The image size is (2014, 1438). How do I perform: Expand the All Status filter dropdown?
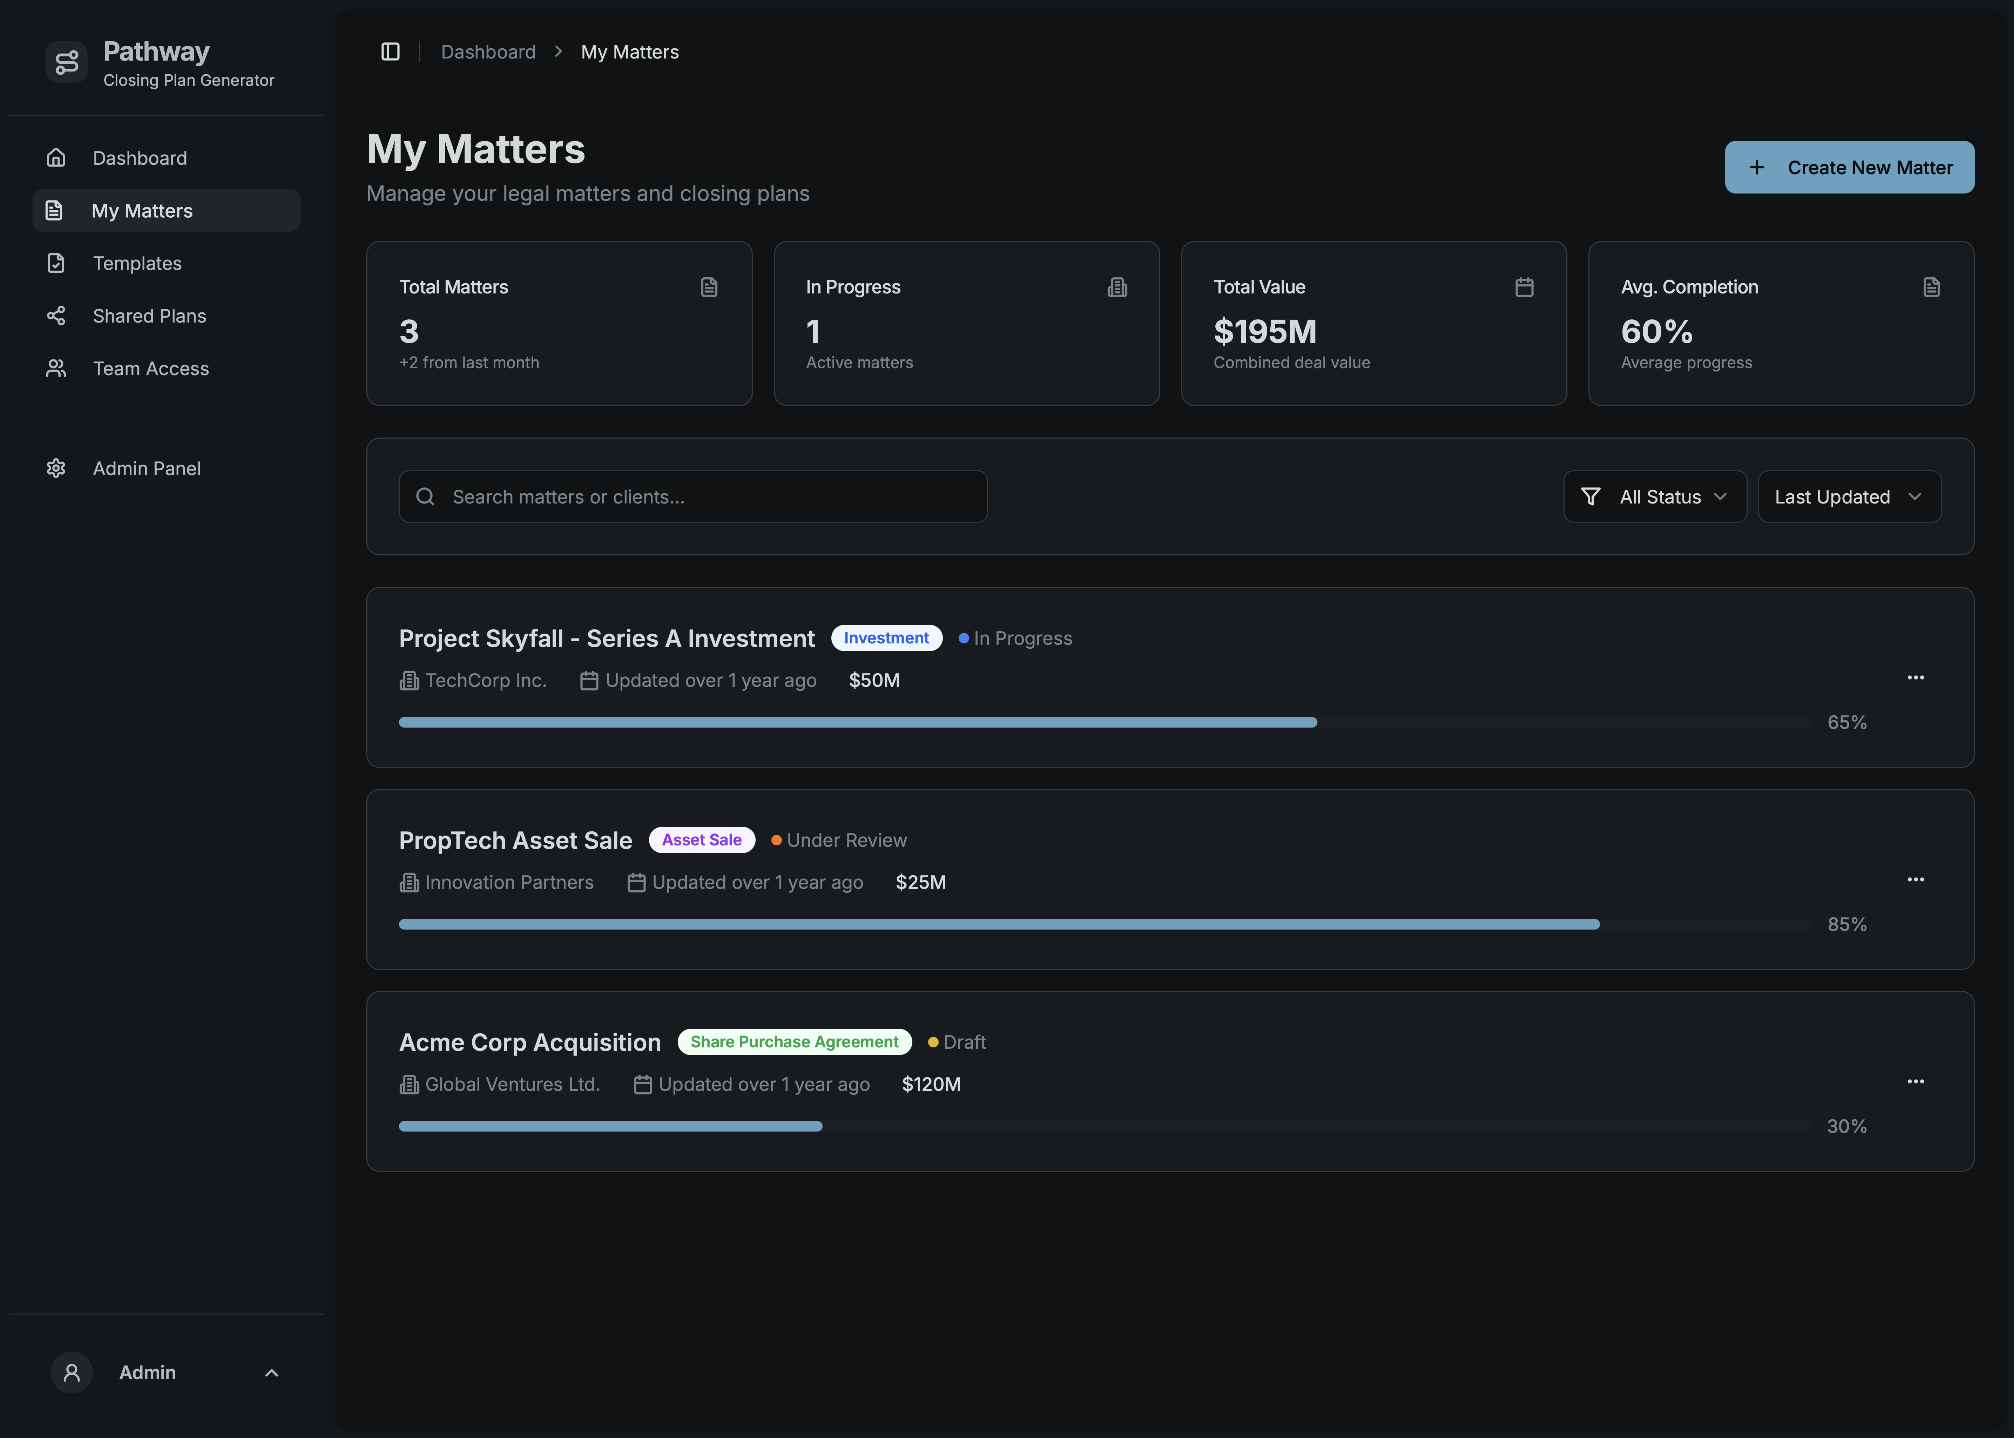(1654, 497)
